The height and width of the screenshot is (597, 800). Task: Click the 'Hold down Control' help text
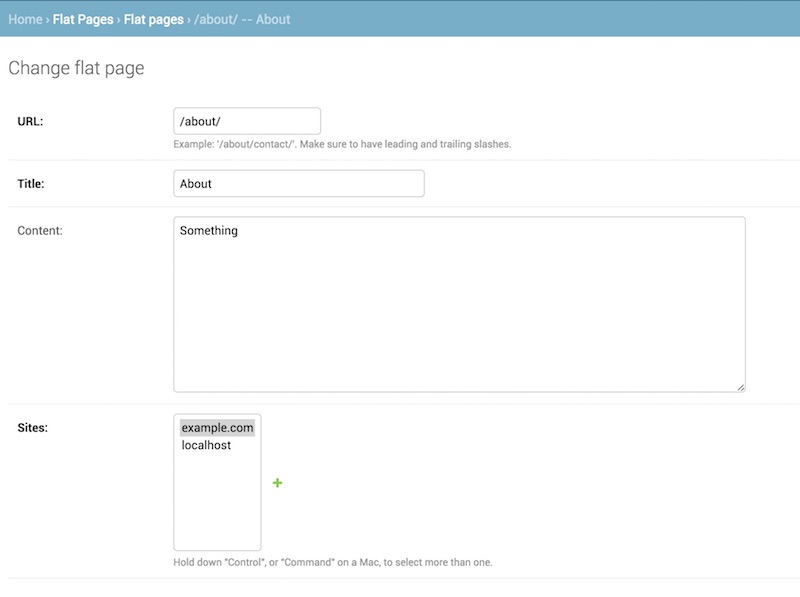coord(332,562)
